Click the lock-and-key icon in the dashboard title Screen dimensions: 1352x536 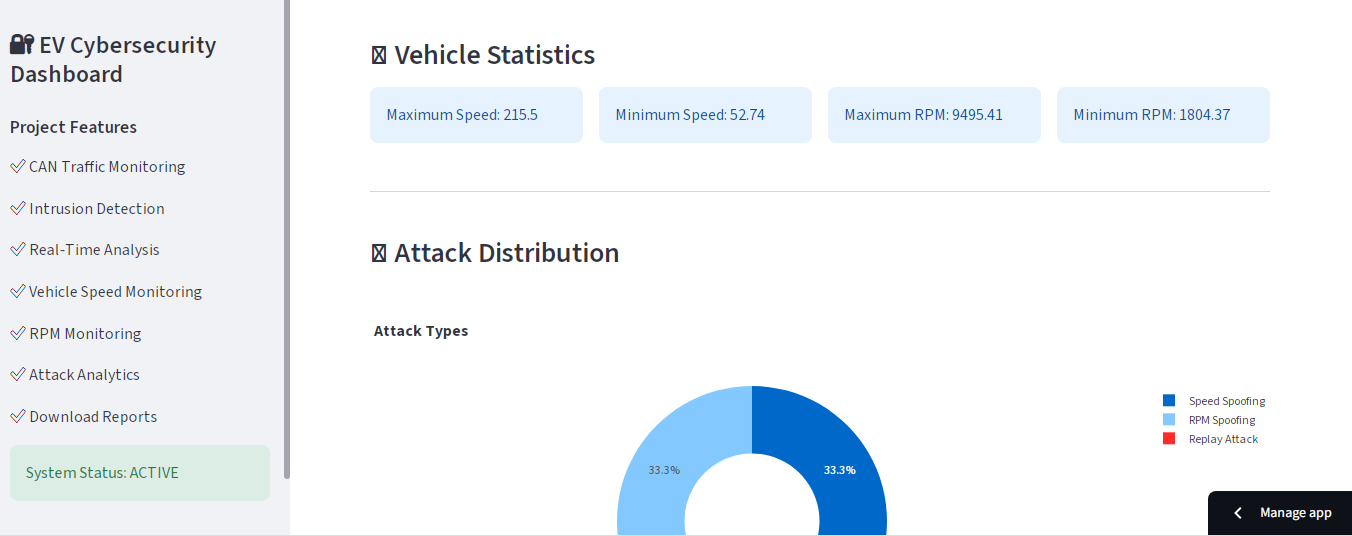[x=22, y=45]
